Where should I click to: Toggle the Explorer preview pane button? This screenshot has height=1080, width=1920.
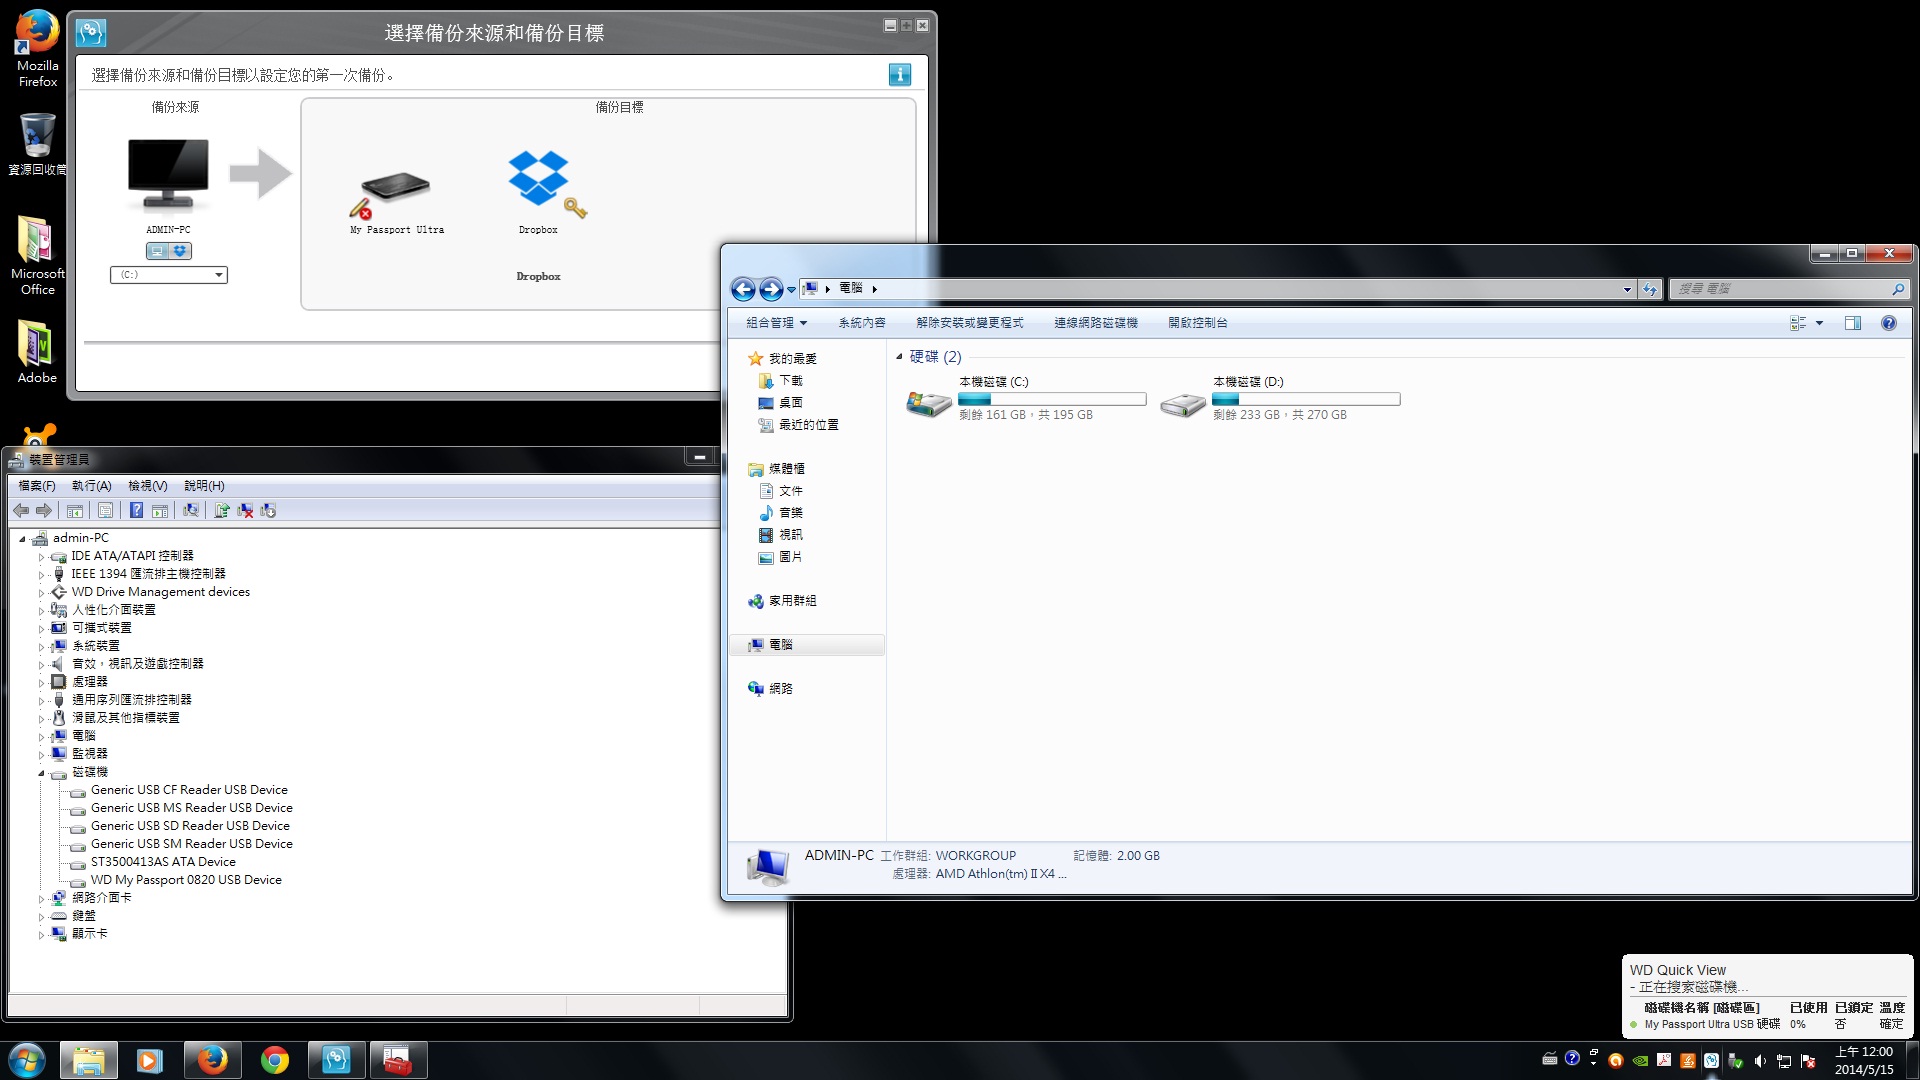coord(1852,323)
